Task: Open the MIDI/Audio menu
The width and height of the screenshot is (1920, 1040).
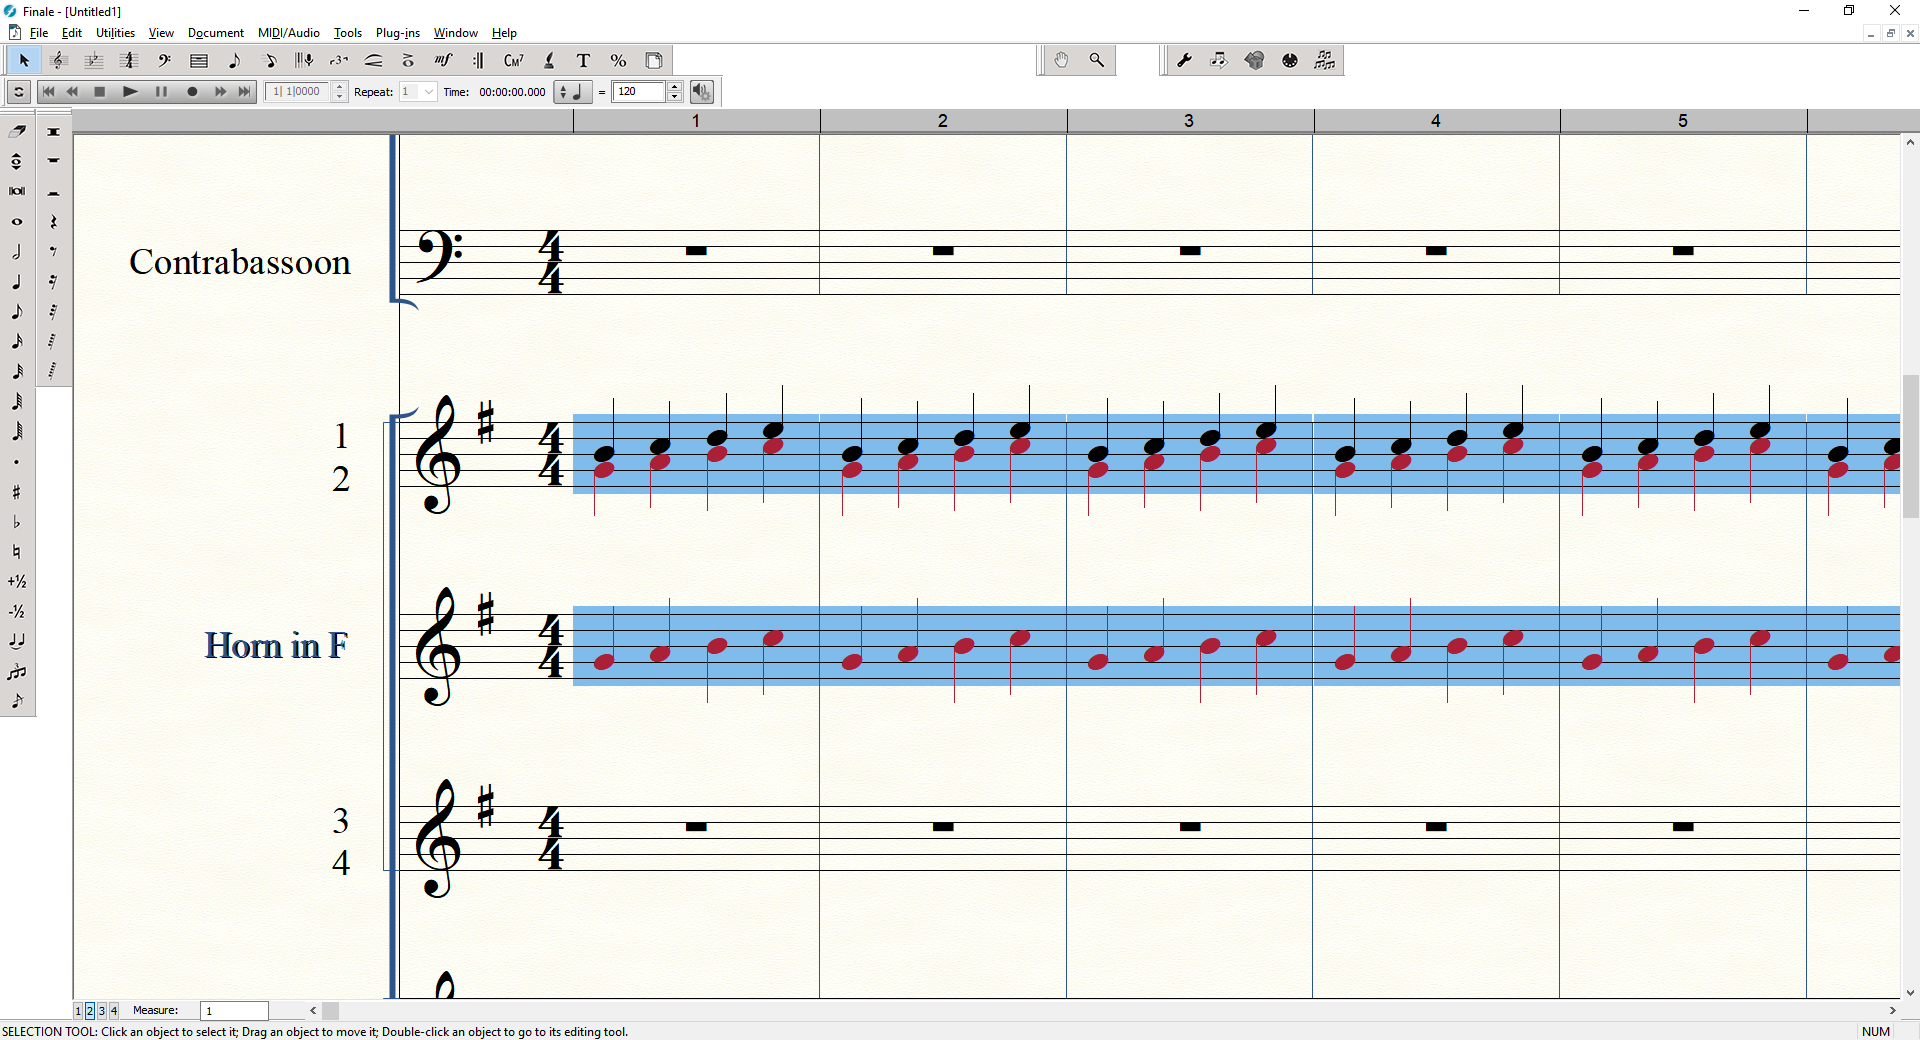Action: tap(288, 33)
